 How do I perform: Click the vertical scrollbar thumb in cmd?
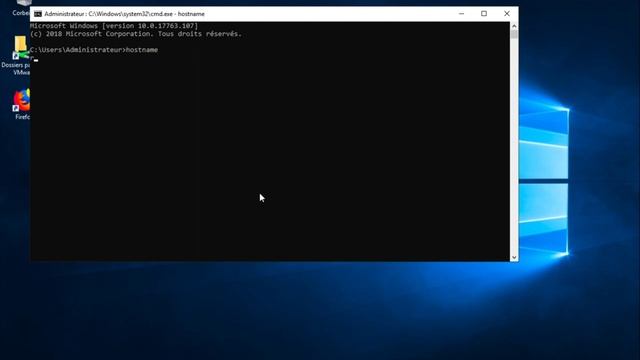tap(514, 34)
